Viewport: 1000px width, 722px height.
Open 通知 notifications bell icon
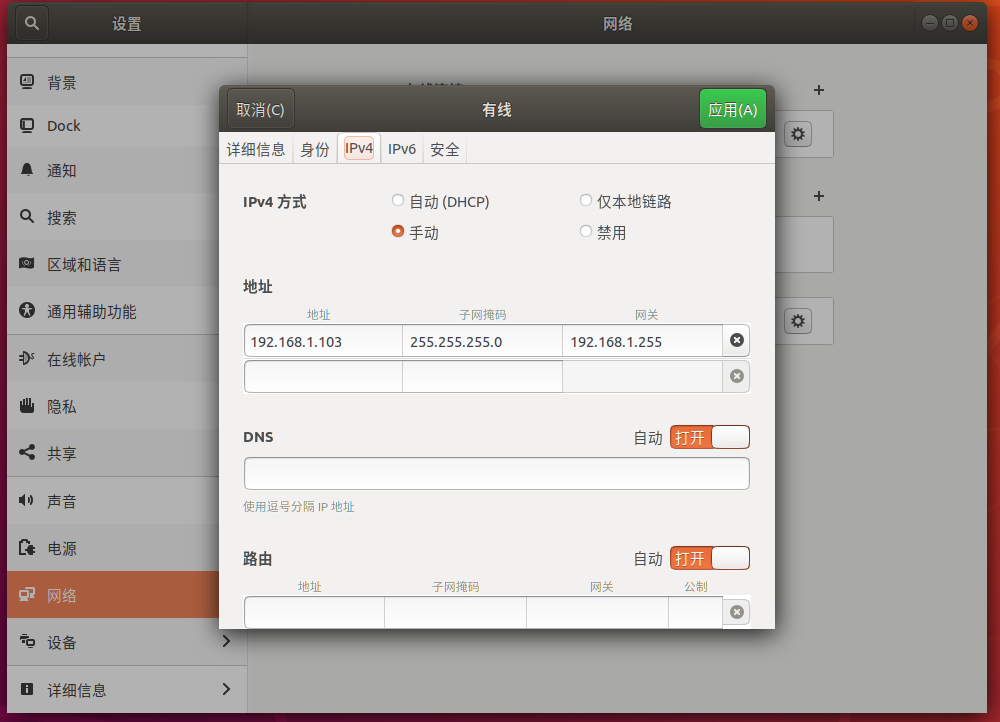(x=27, y=170)
